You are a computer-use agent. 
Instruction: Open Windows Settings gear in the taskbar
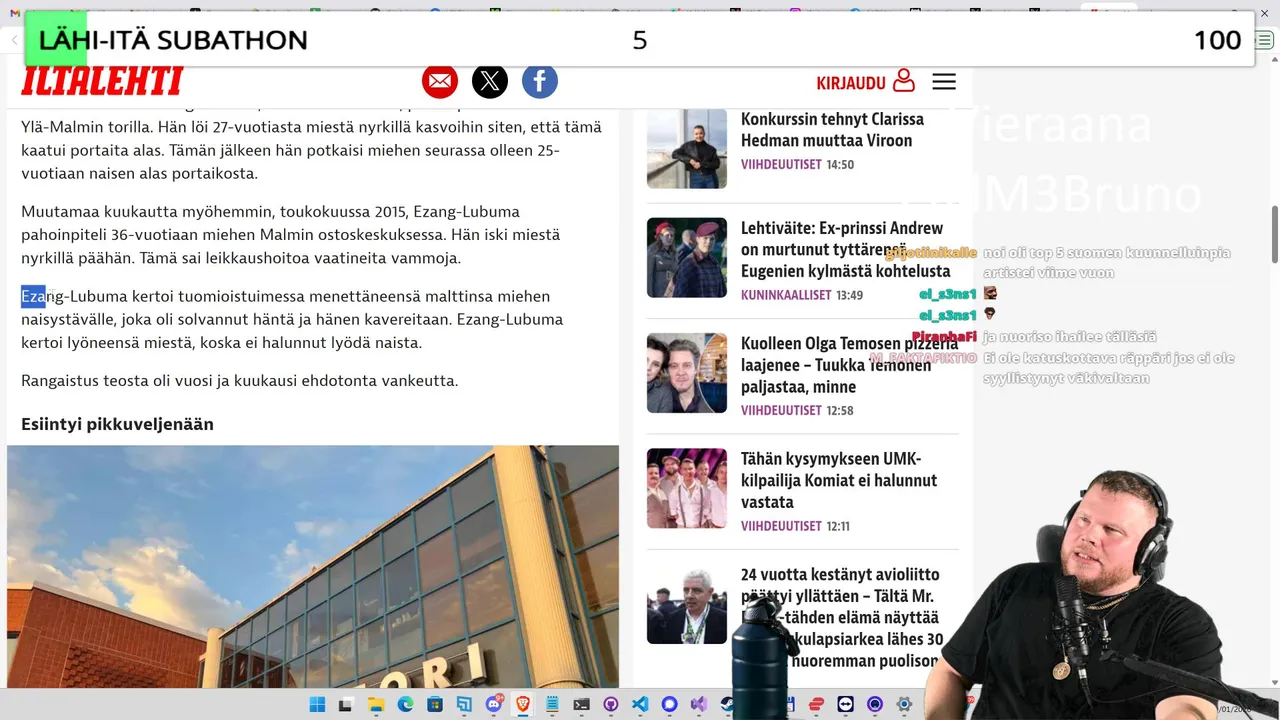904,705
